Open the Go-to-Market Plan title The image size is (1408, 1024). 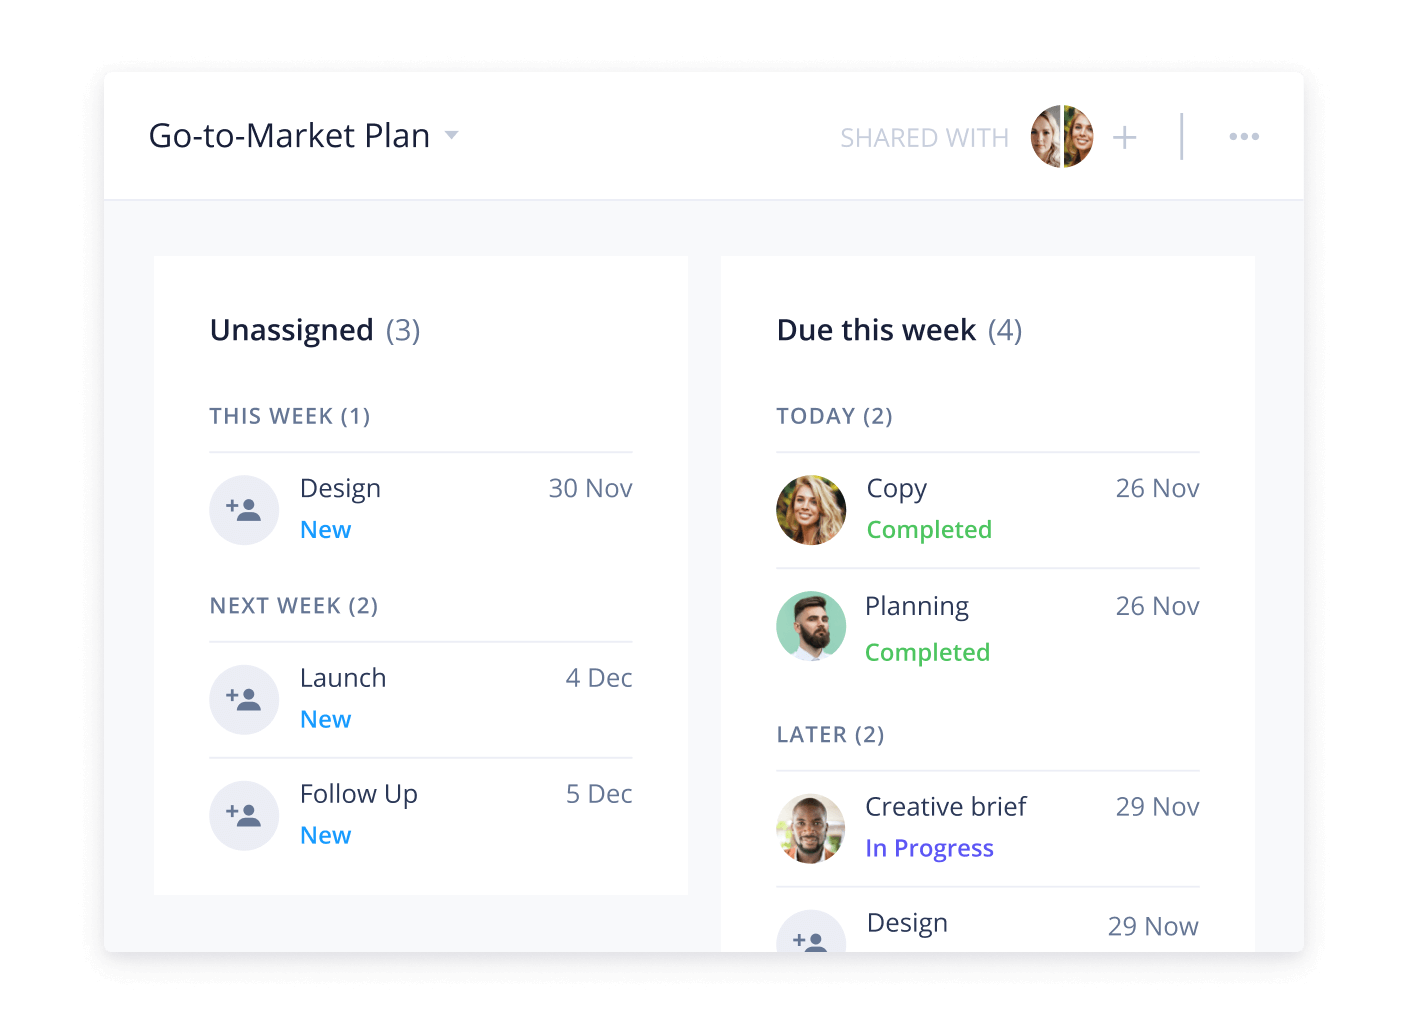click(x=289, y=135)
